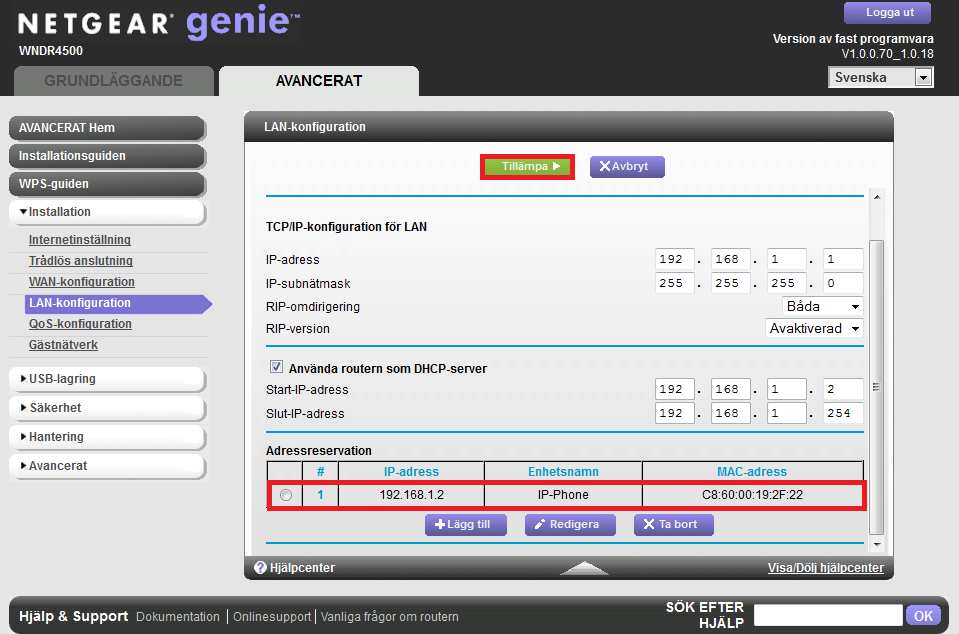This screenshot has height=634, width=959.
Task: Open Trådlös anslutning link
Action: tap(81, 260)
